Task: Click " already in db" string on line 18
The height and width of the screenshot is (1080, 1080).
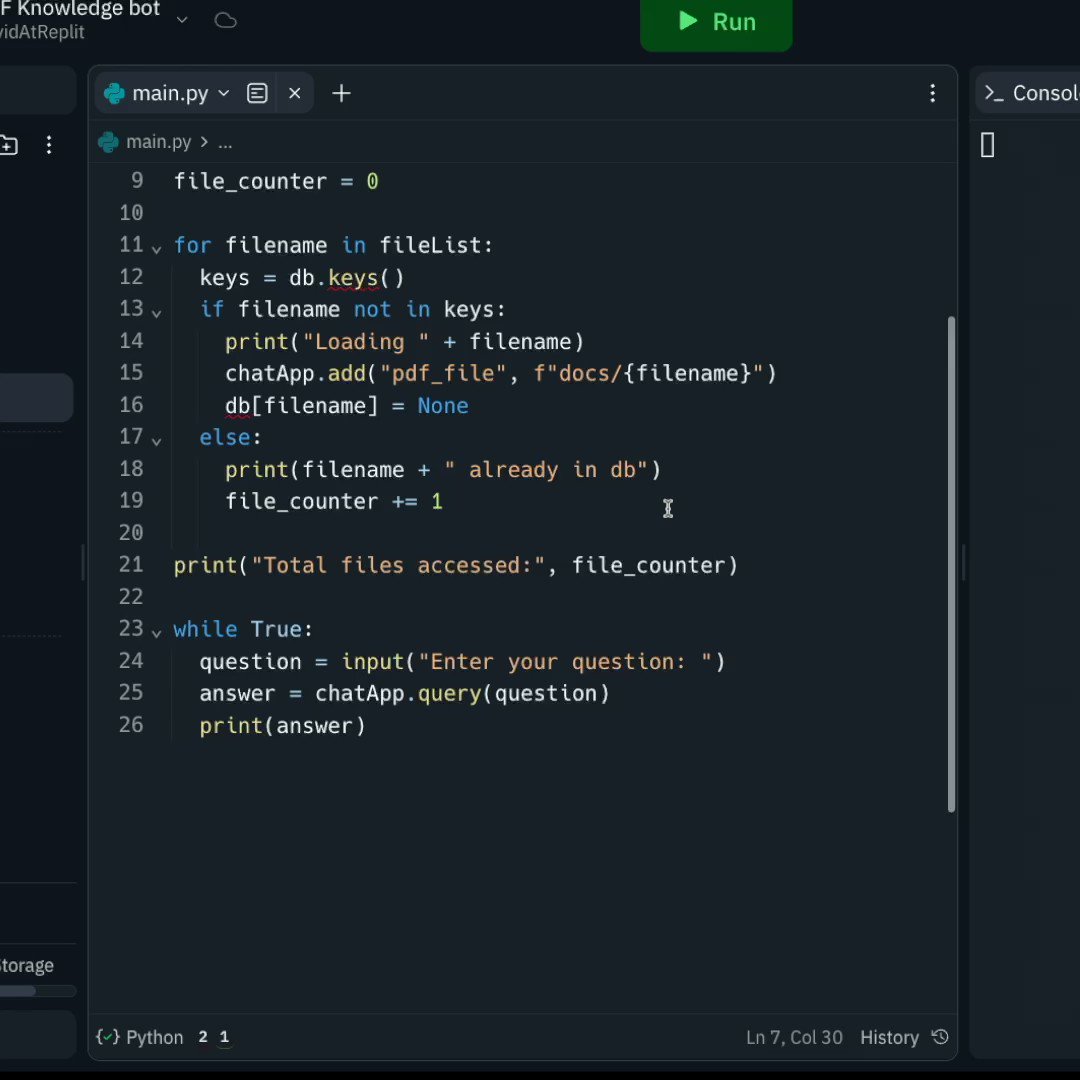Action: pyautogui.click(x=546, y=470)
